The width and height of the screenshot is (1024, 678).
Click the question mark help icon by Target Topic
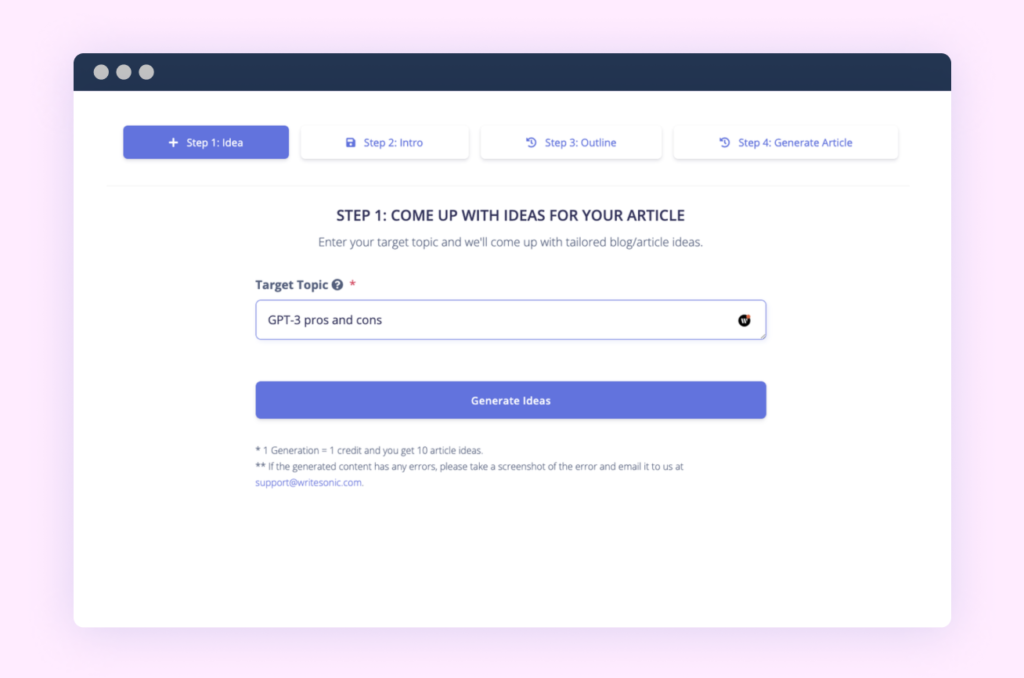tap(337, 285)
